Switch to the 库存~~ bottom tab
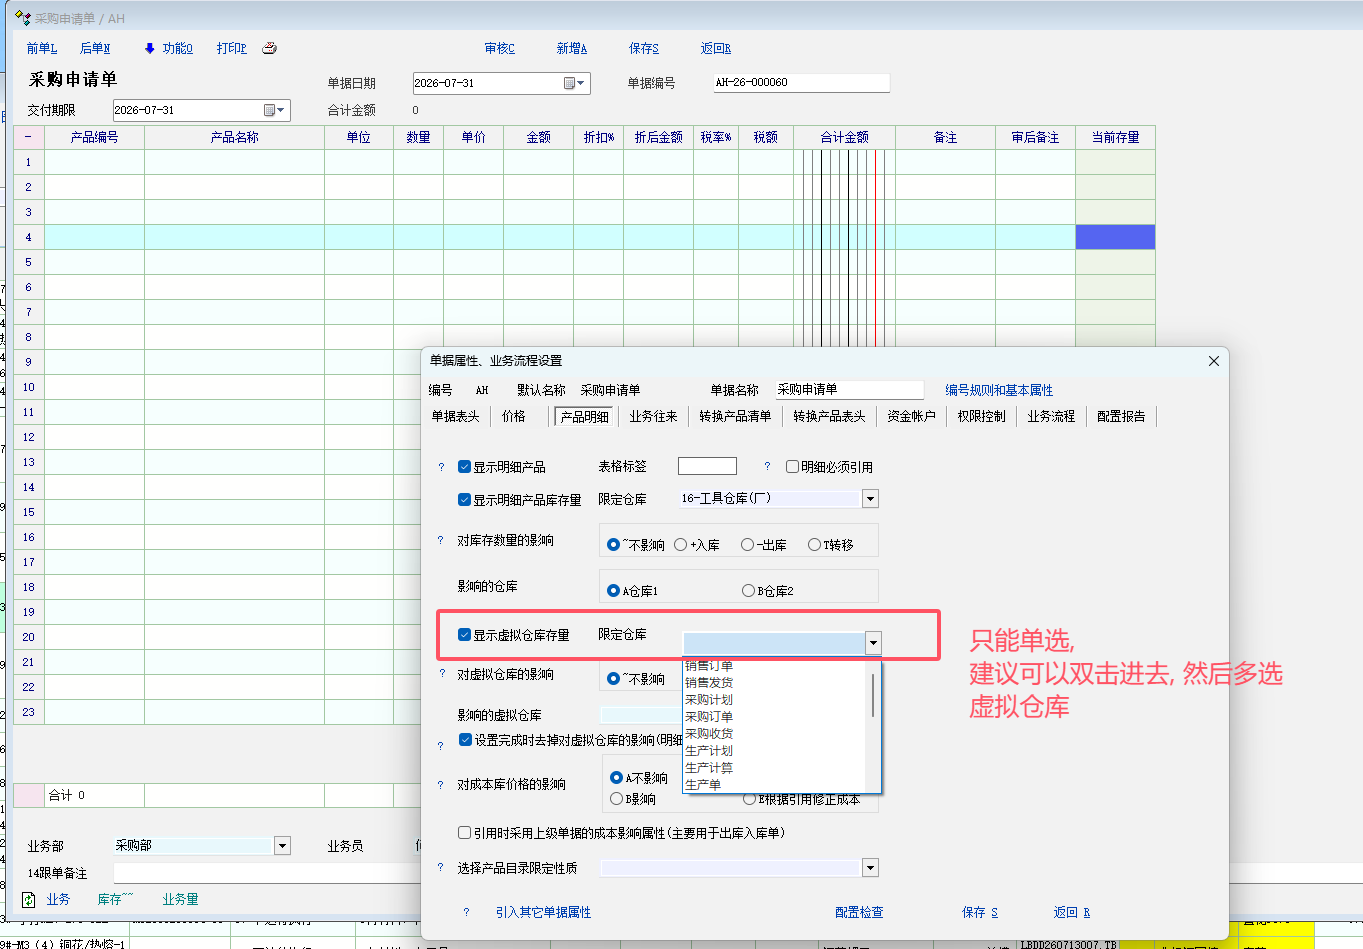Image resolution: width=1363 pixels, height=949 pixels. click(x=116, y=900)
